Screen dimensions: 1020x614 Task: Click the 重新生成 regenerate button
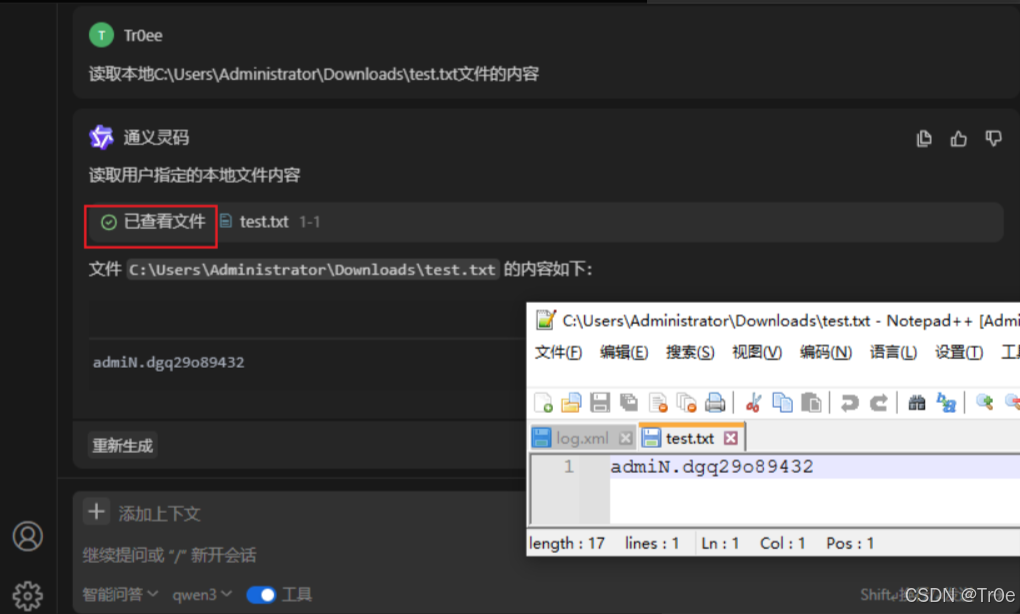122,446
